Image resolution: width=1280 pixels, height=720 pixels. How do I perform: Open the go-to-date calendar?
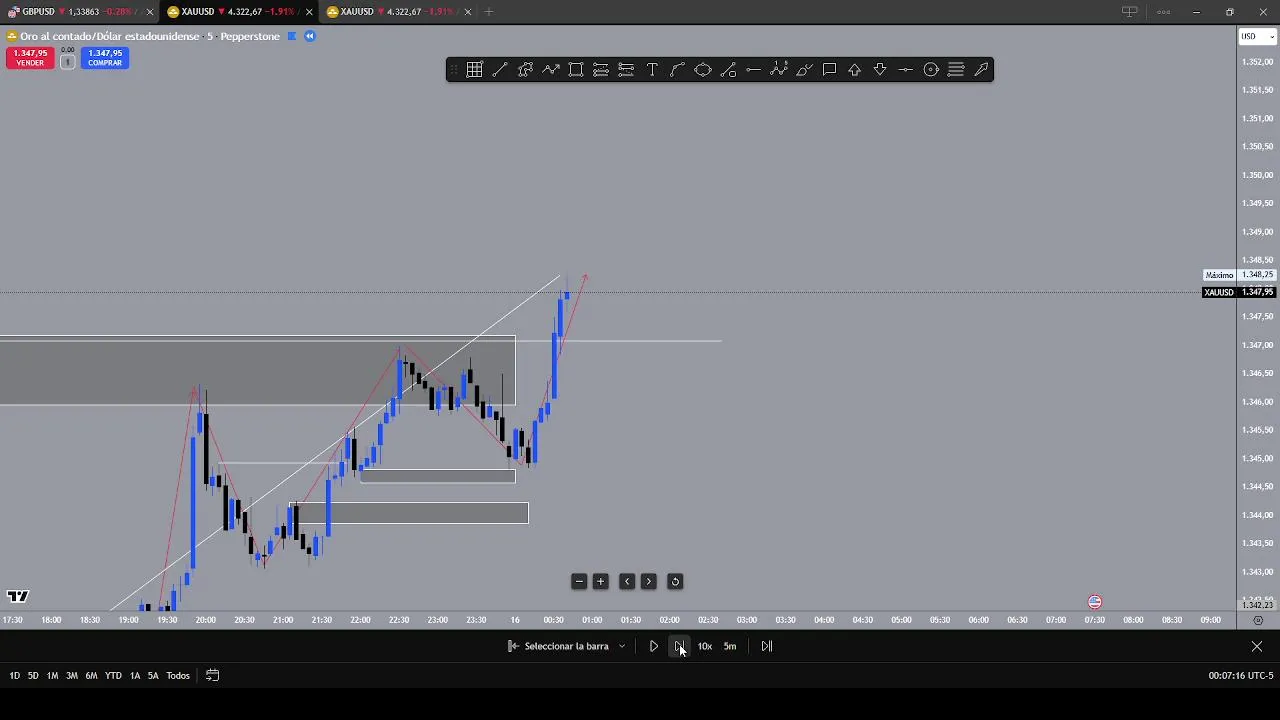(x=212, y=676)
